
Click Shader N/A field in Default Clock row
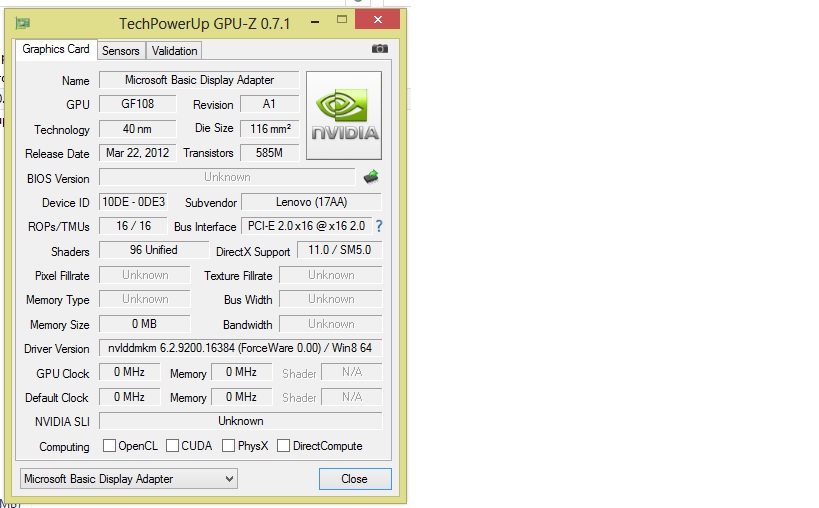tap(352, 397)
